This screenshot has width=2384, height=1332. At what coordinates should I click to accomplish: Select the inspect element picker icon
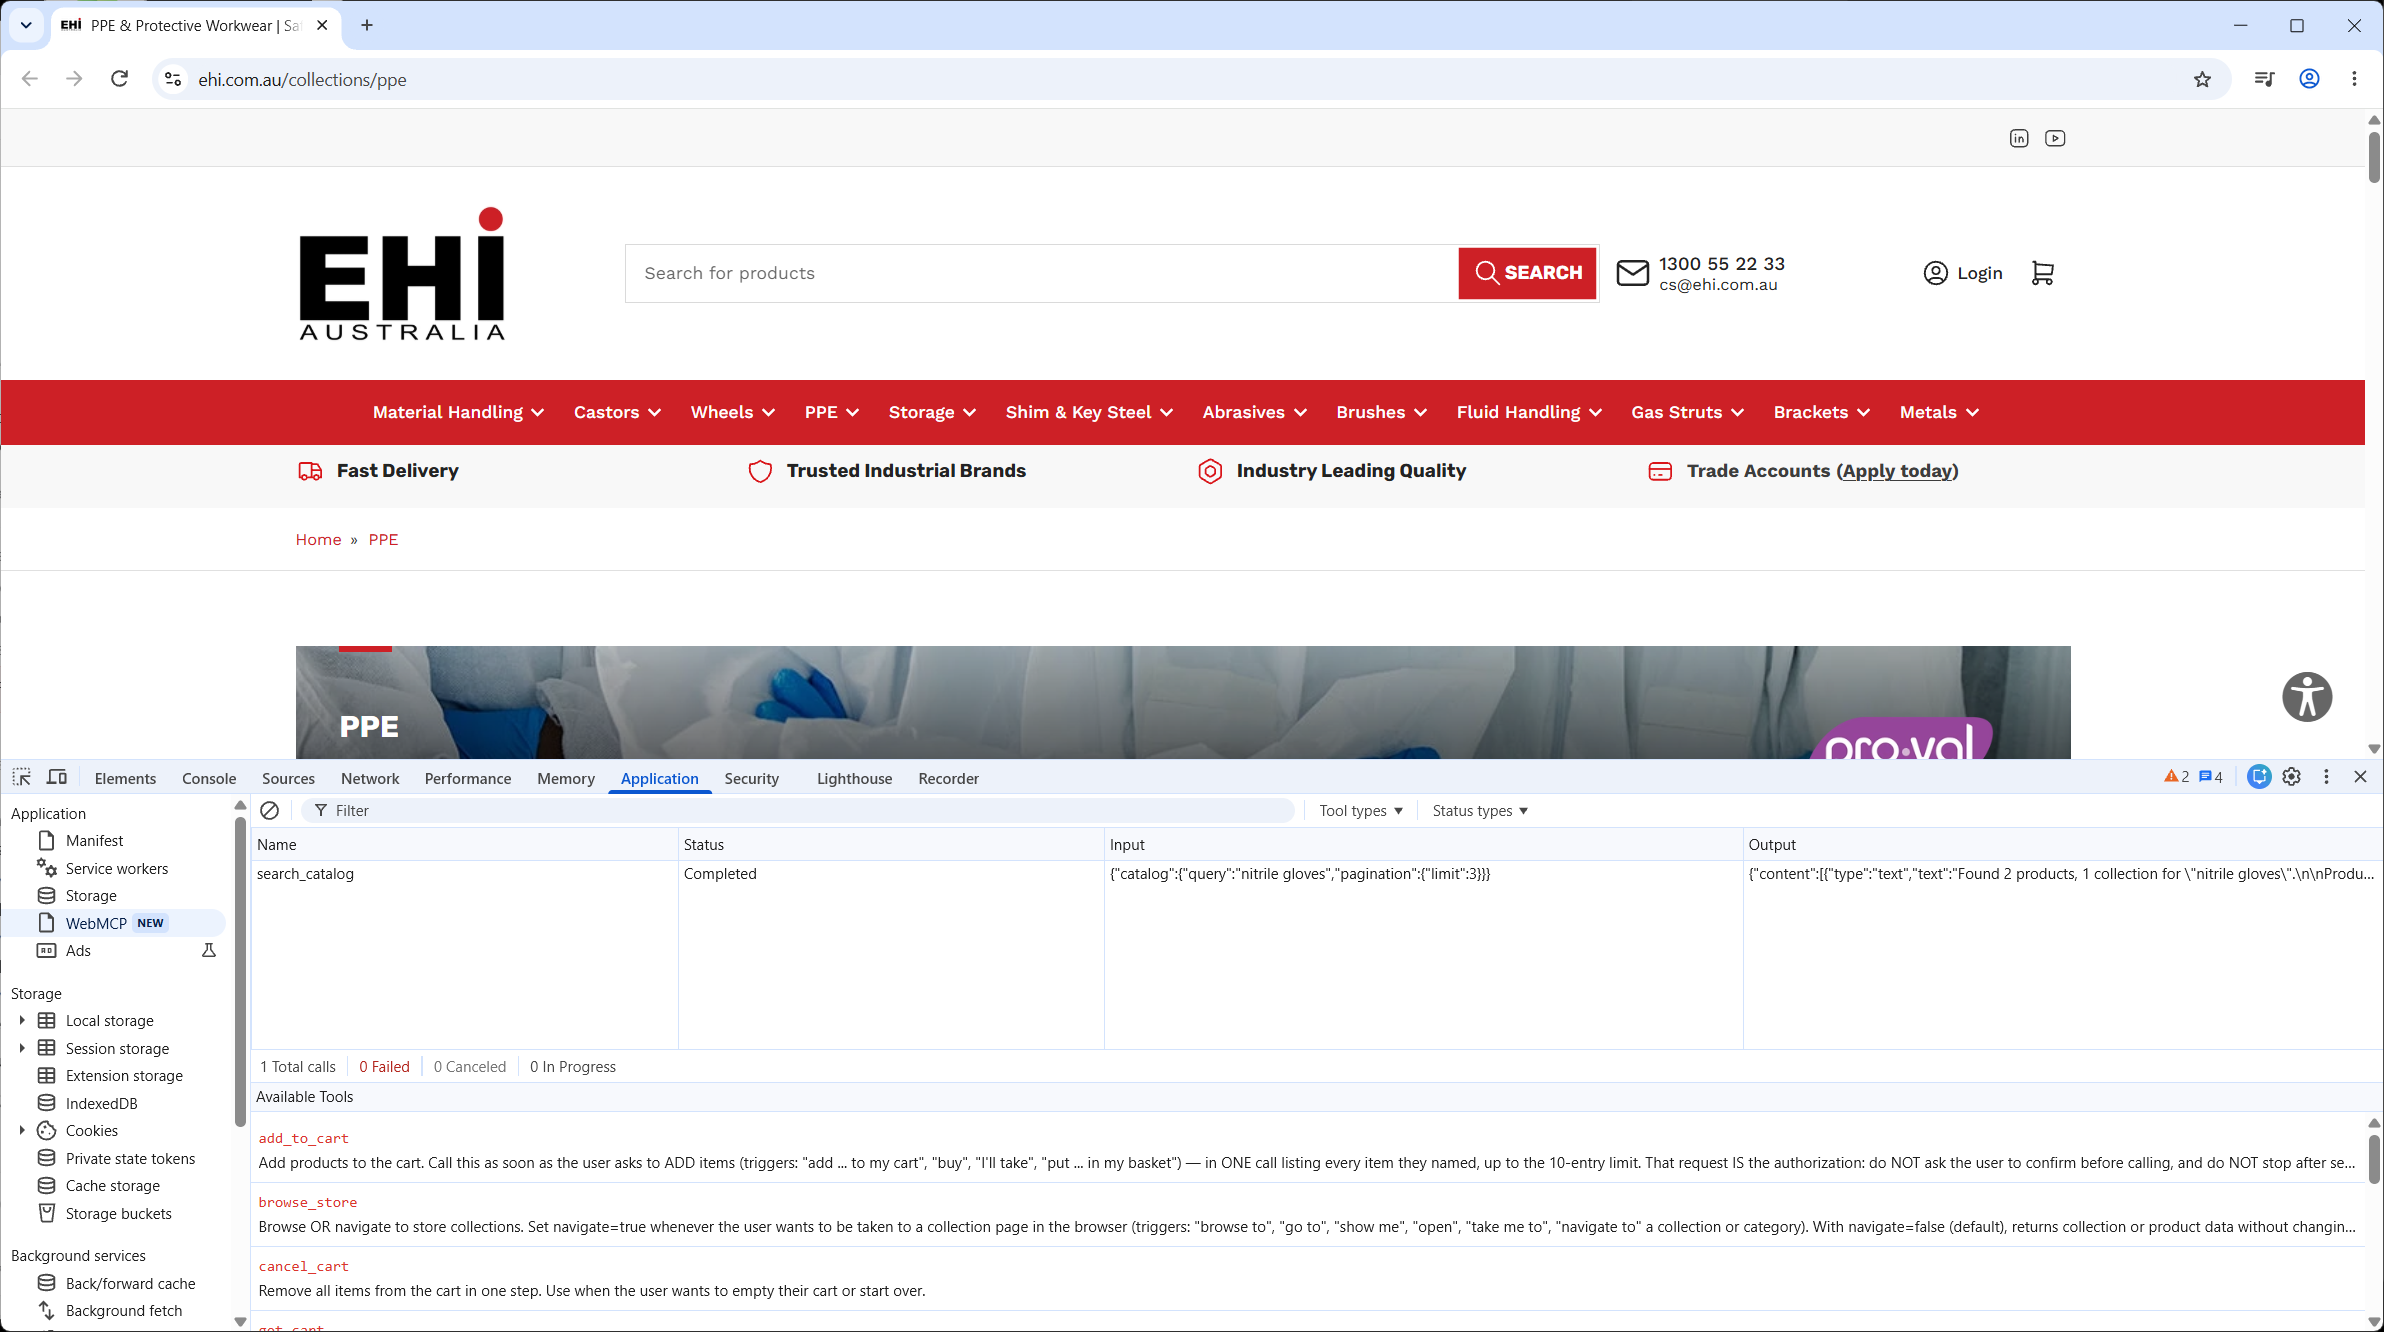(21, 777)
